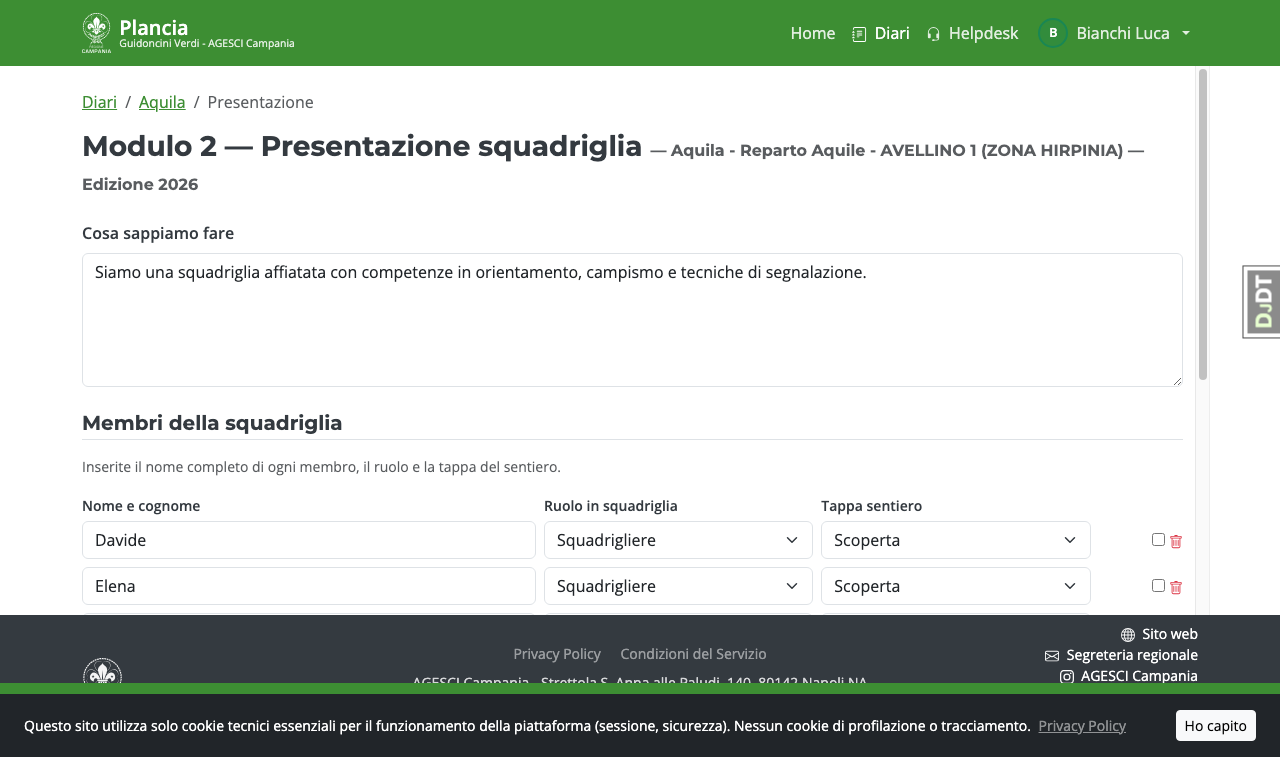Open the Segreteria regionale footer link

click(1121, 655)
